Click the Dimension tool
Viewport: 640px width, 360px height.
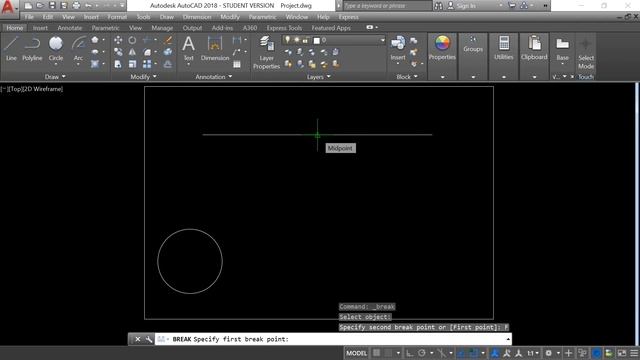coord(215,48)
